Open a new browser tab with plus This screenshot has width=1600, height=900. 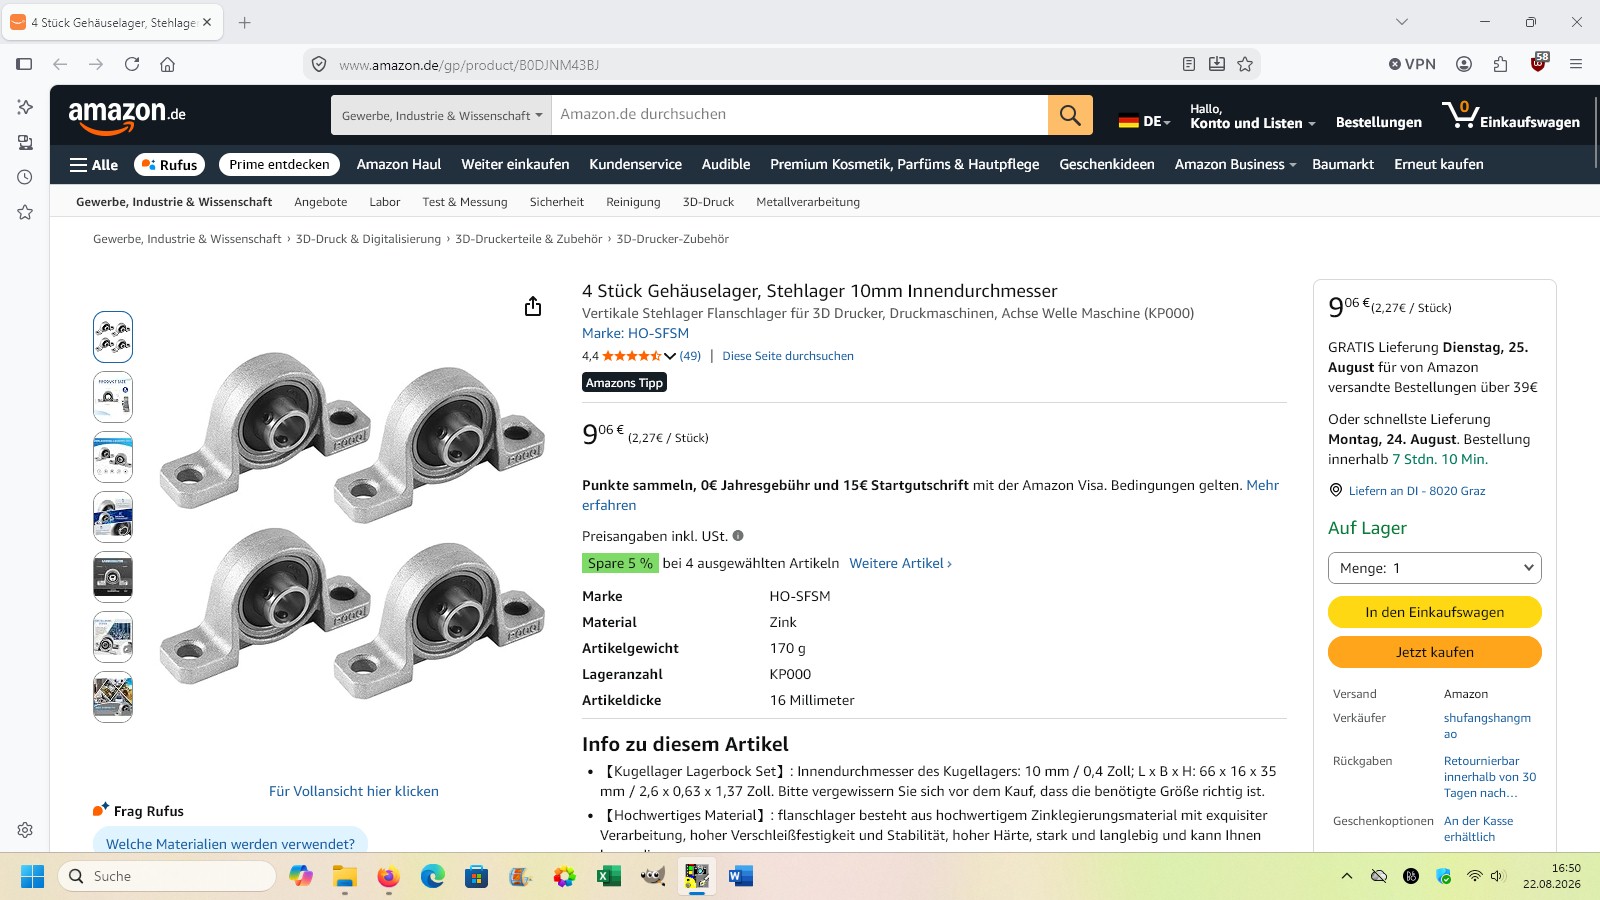click(245, 22)
